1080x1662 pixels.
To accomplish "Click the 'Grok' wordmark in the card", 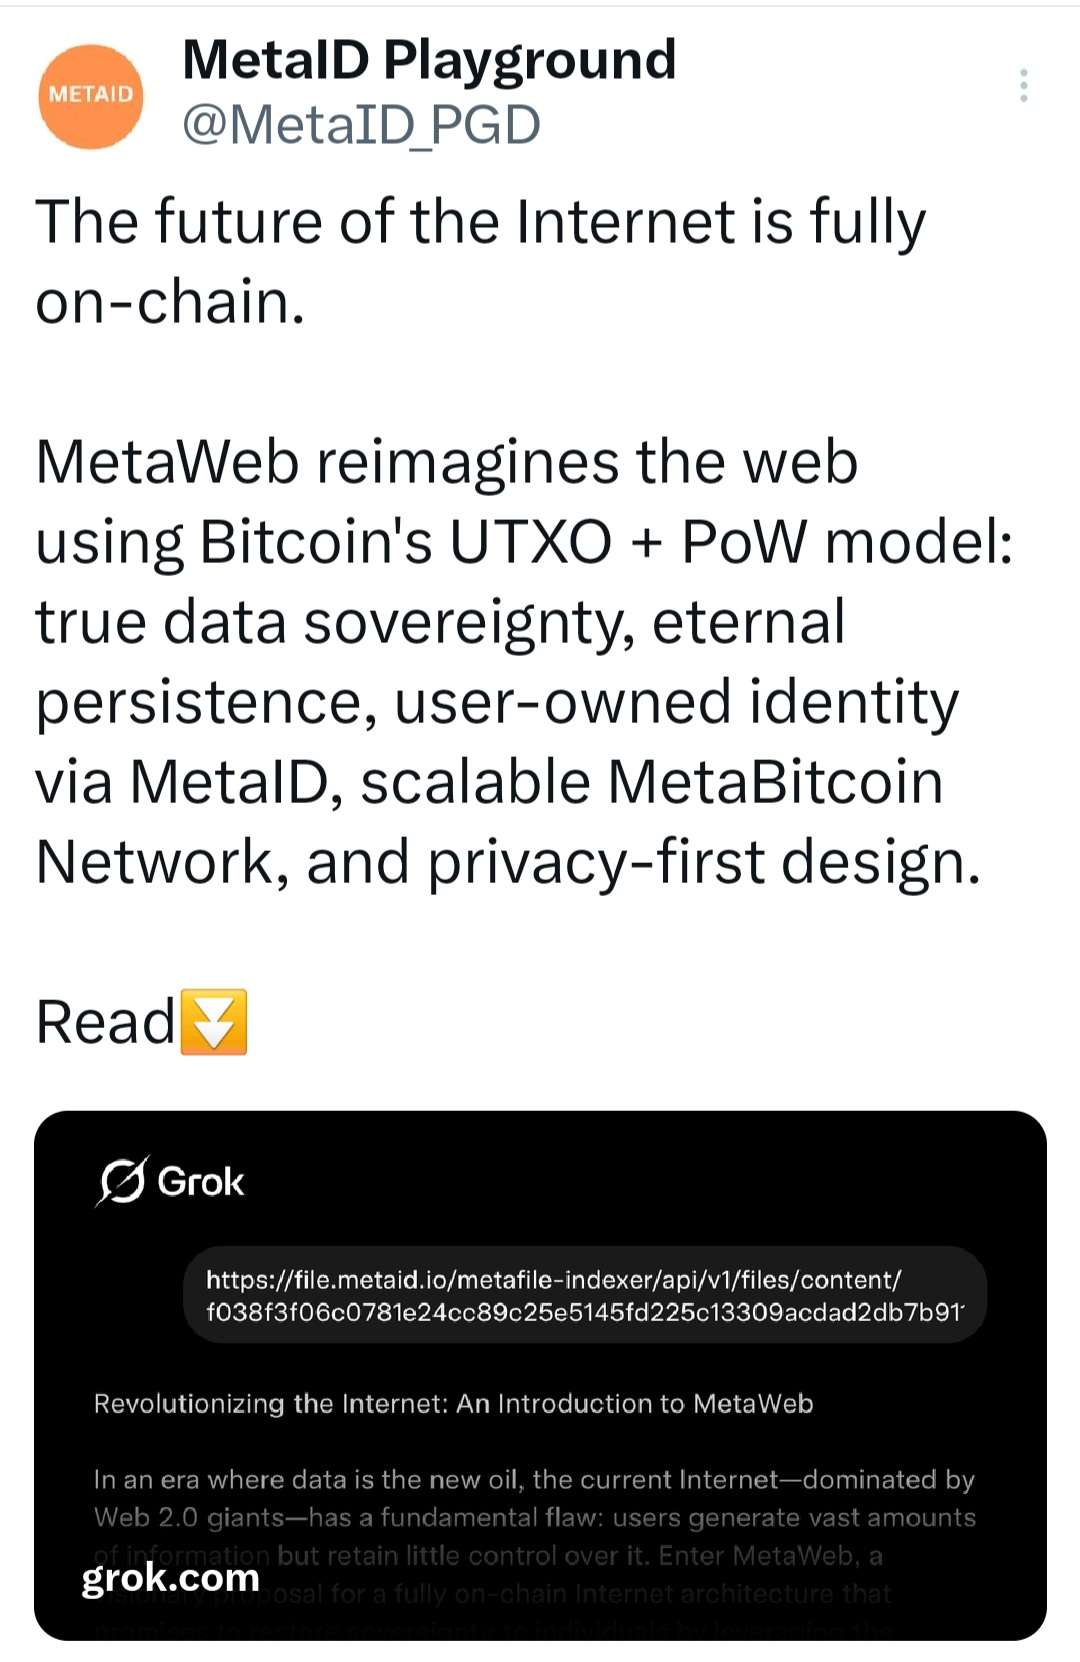I will tap(201, 1182).
